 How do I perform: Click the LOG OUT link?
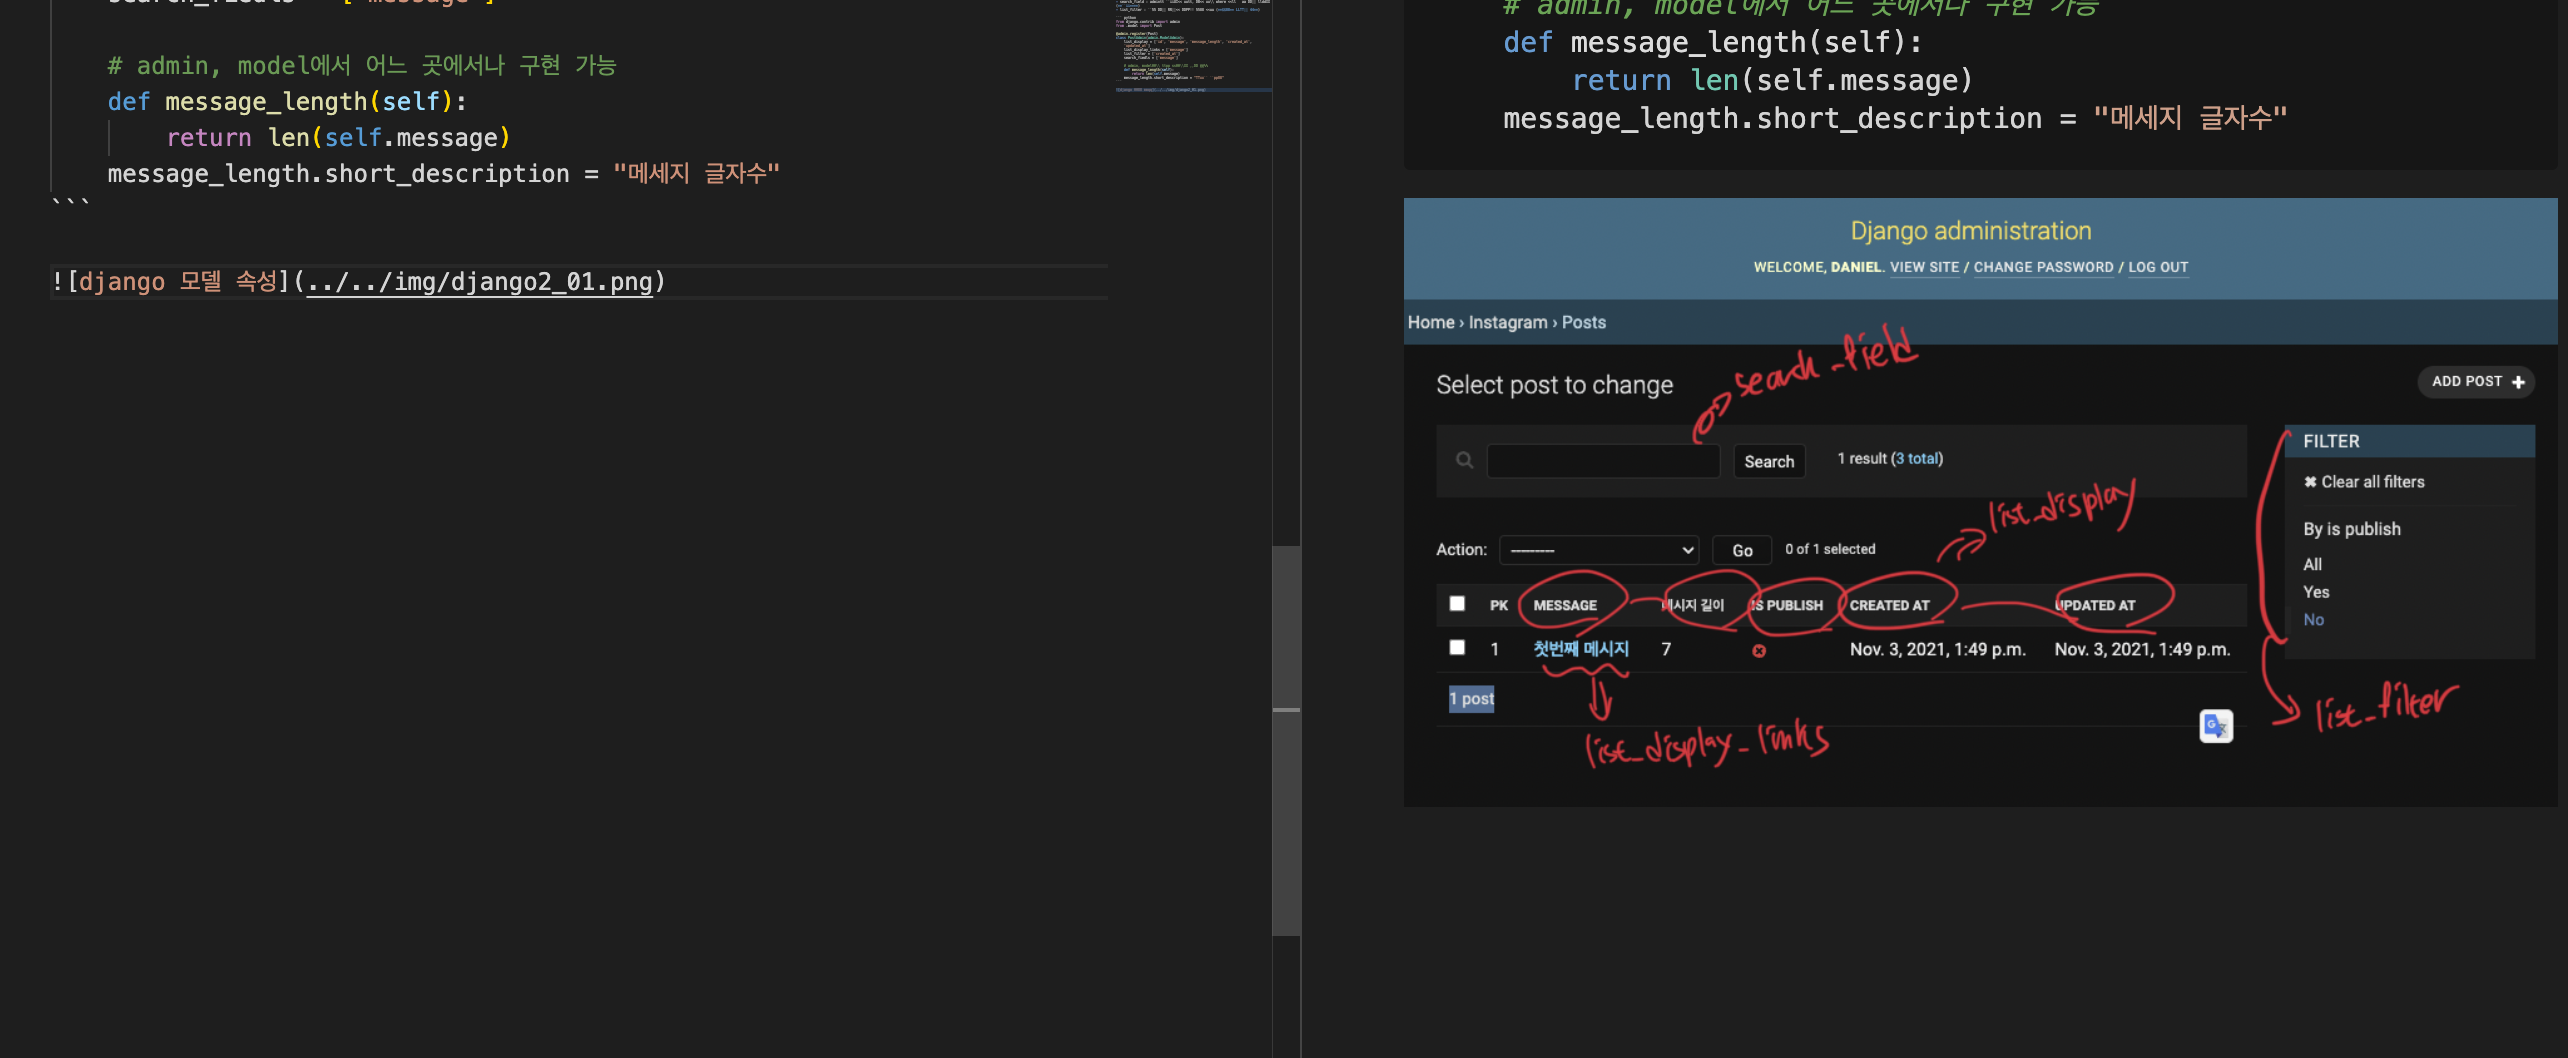click(2158, 267)
